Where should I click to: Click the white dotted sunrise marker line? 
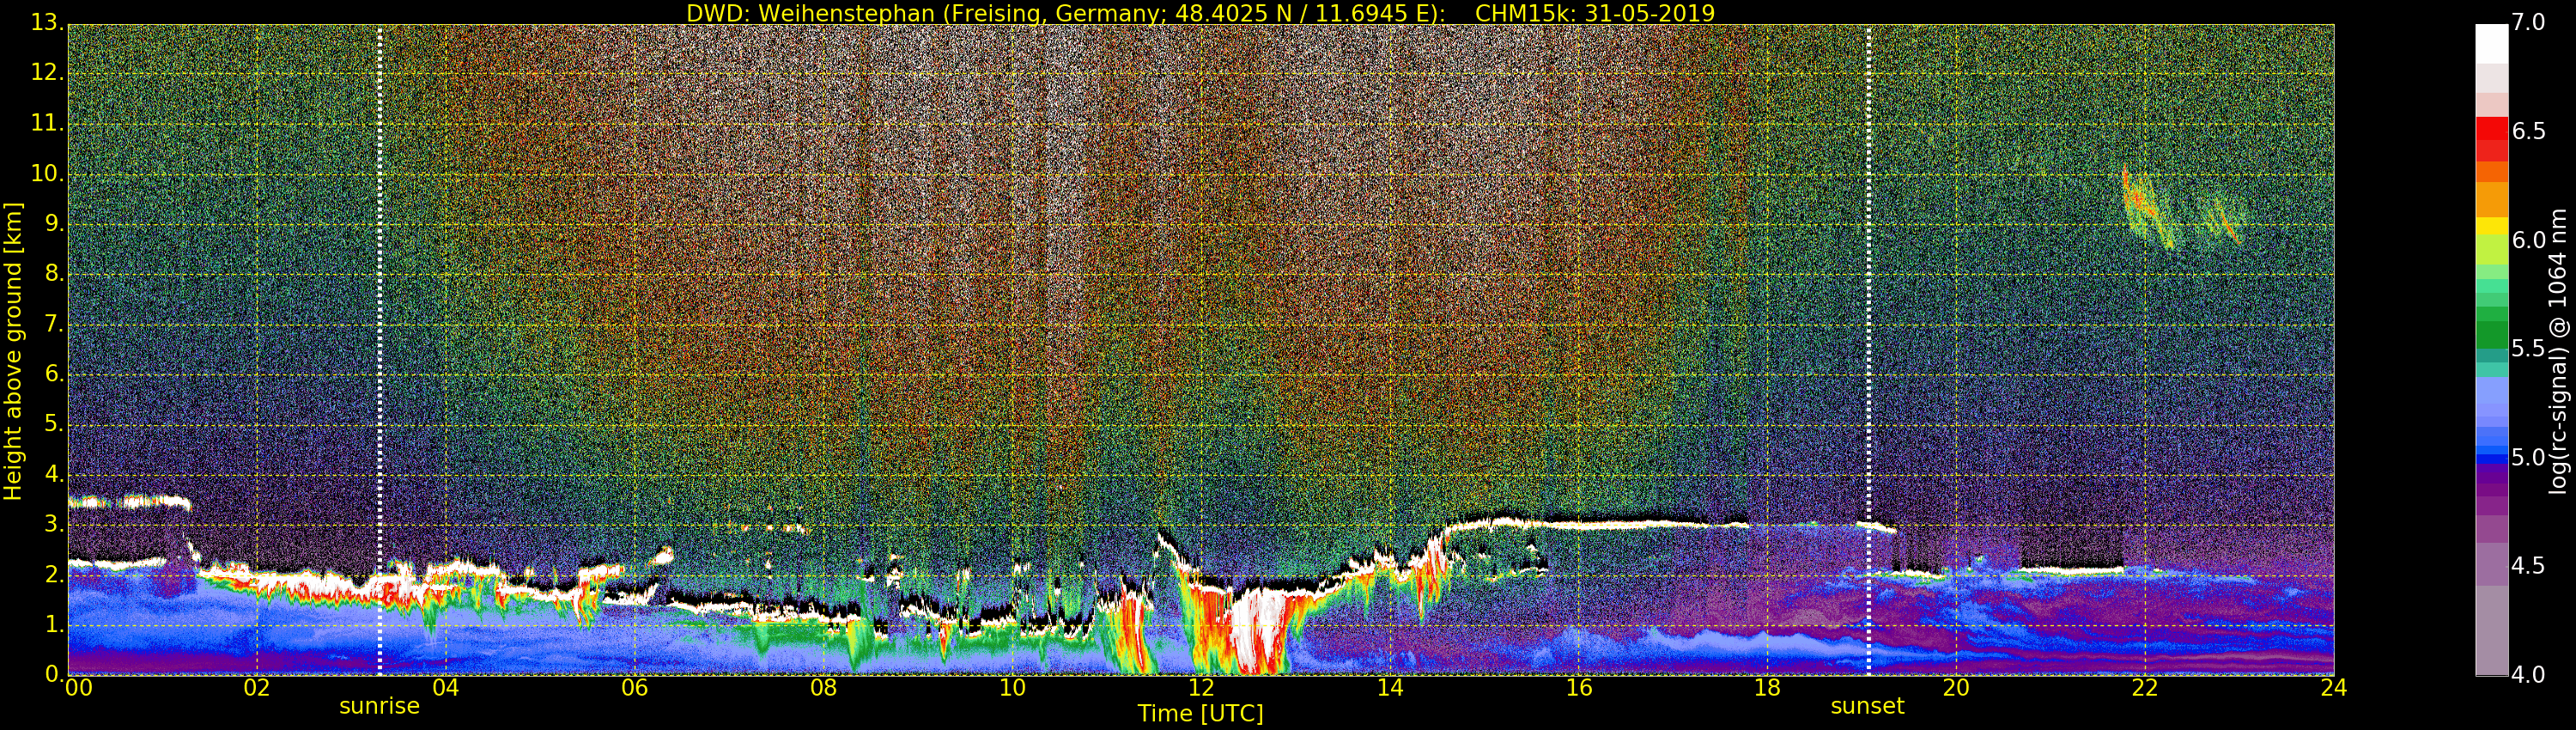380,350
